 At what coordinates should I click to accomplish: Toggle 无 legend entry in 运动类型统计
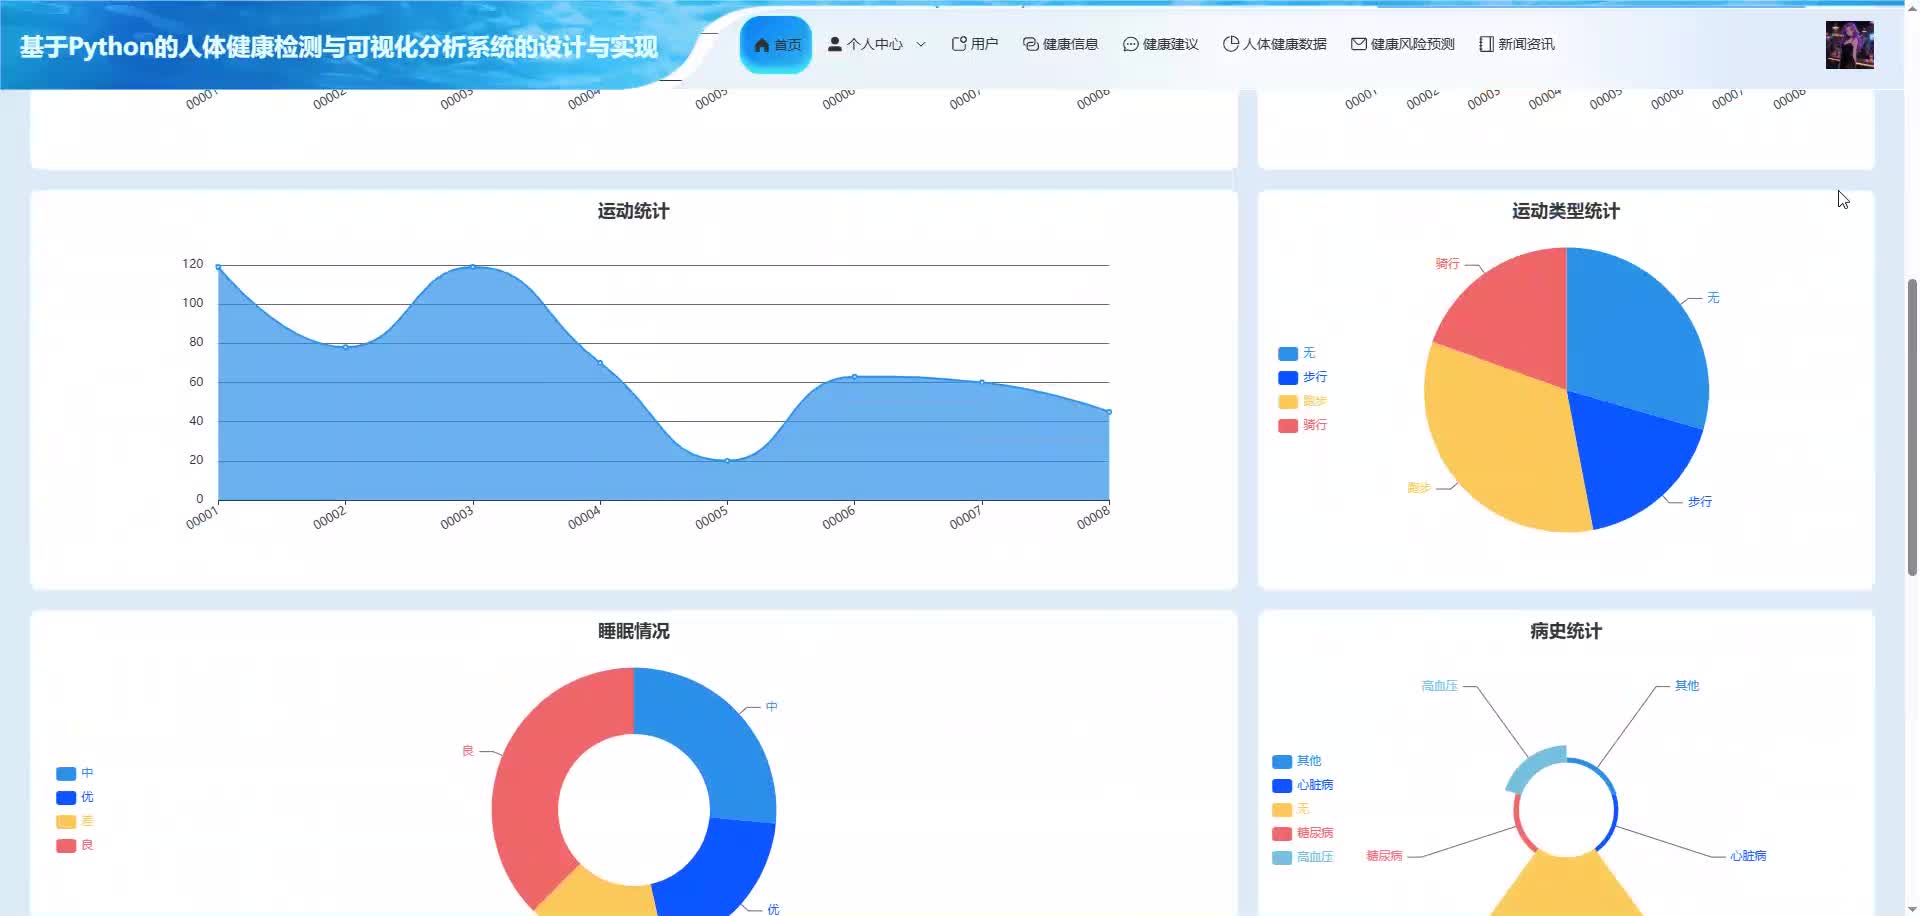(x=1297, y=353)
